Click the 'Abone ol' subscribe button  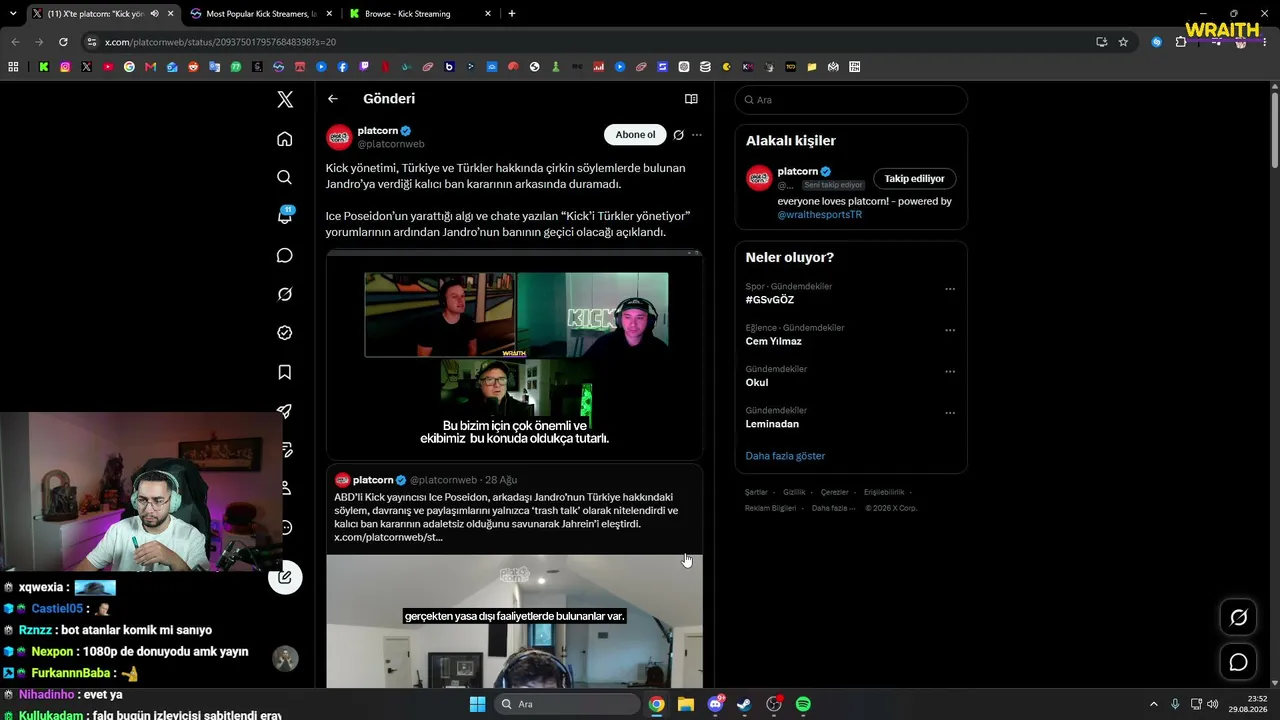coord(635,135)
